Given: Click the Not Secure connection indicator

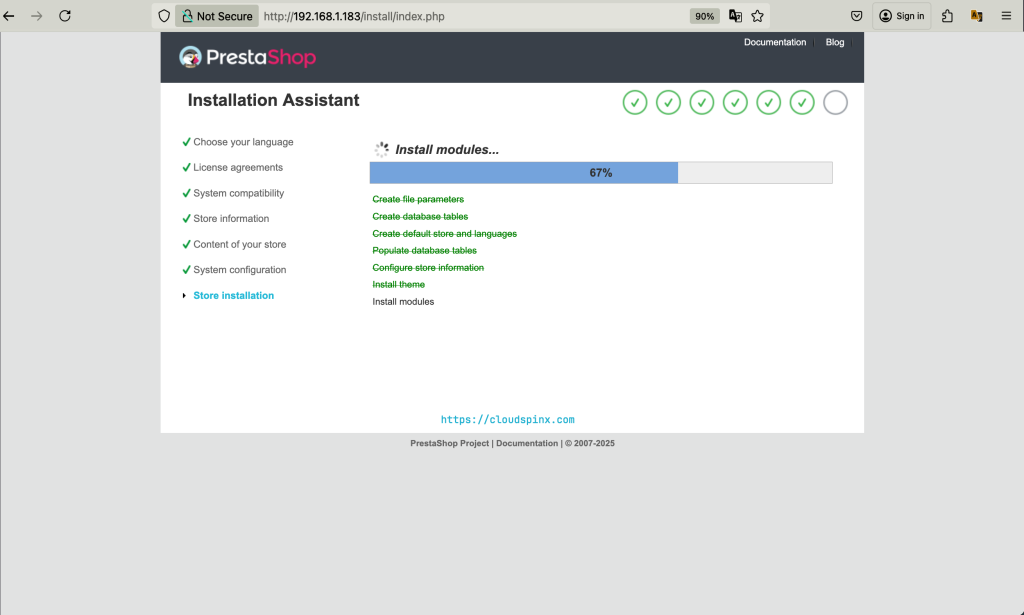Looking at the screenshot, I should click(x=217, y=16).
